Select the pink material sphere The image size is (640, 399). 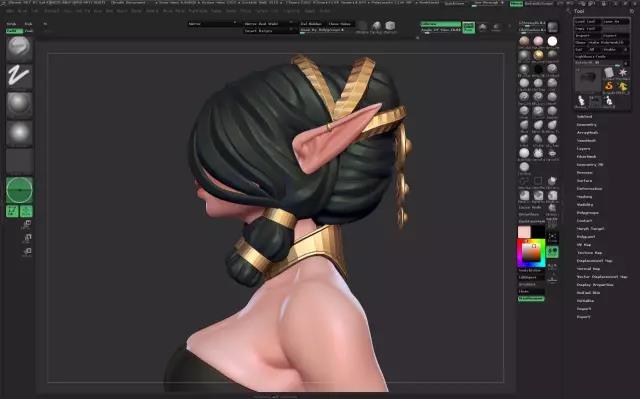coord(538,41)
